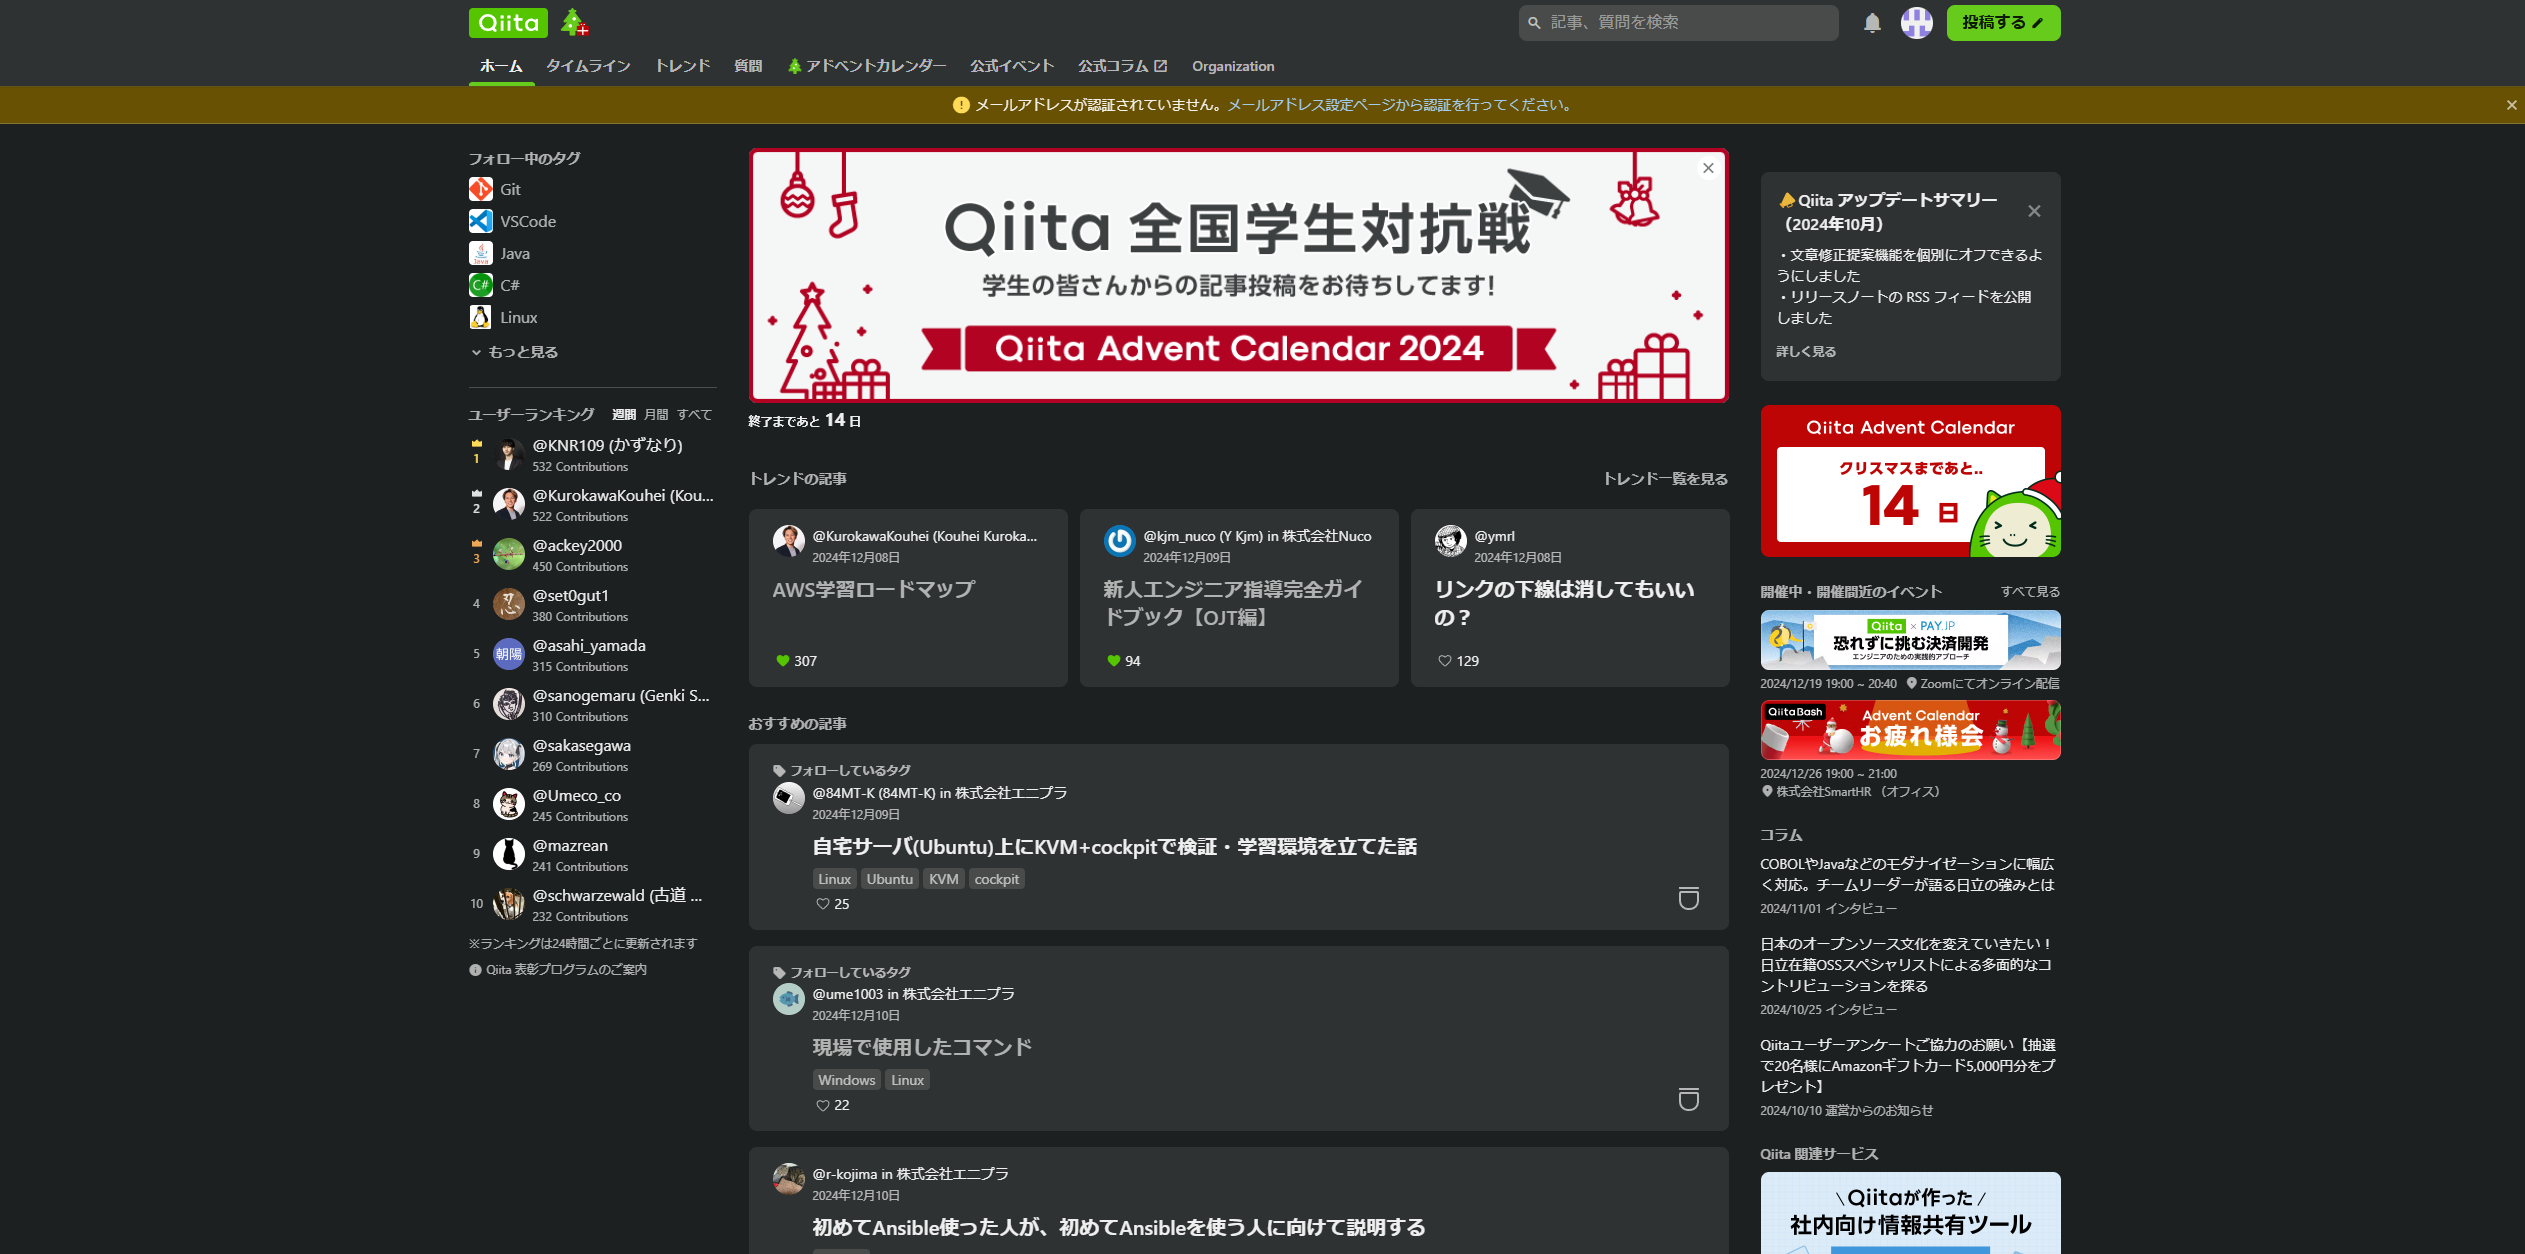Screen dimensions: 2525x1254
Task: Click the 投稿する button
Action: click(x=2002, y=23)
